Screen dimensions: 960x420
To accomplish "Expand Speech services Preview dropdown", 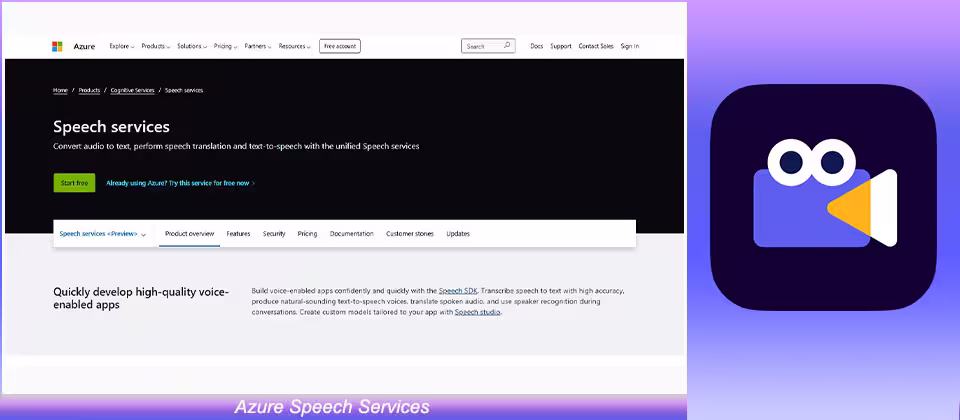I will click(103, 234).
